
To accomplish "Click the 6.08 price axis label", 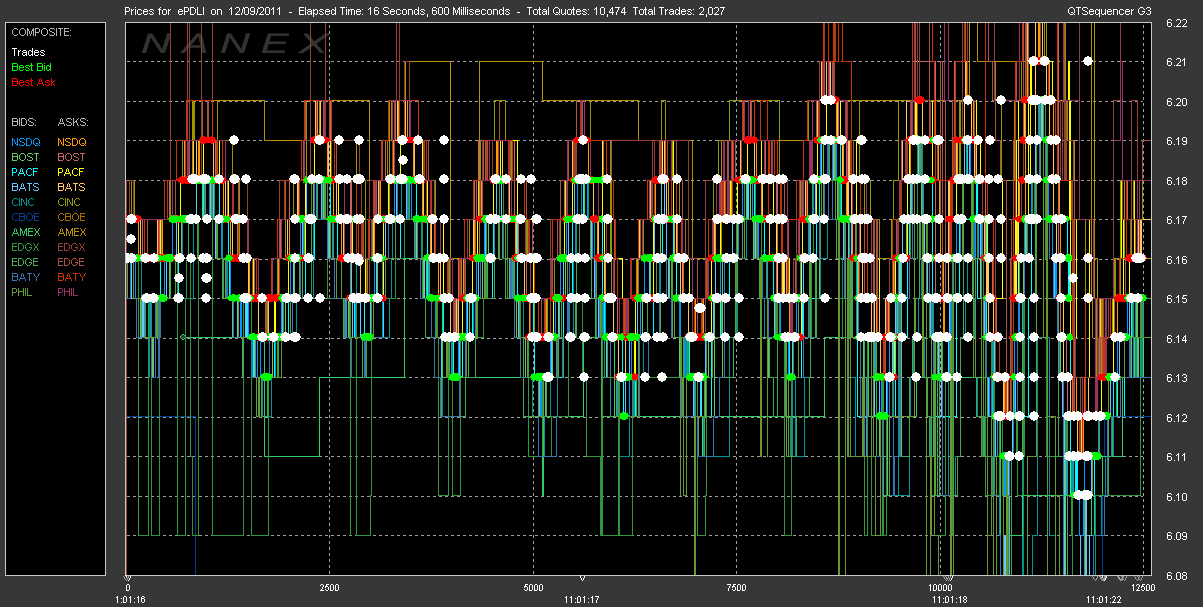I will click(x=1175, y=576).
